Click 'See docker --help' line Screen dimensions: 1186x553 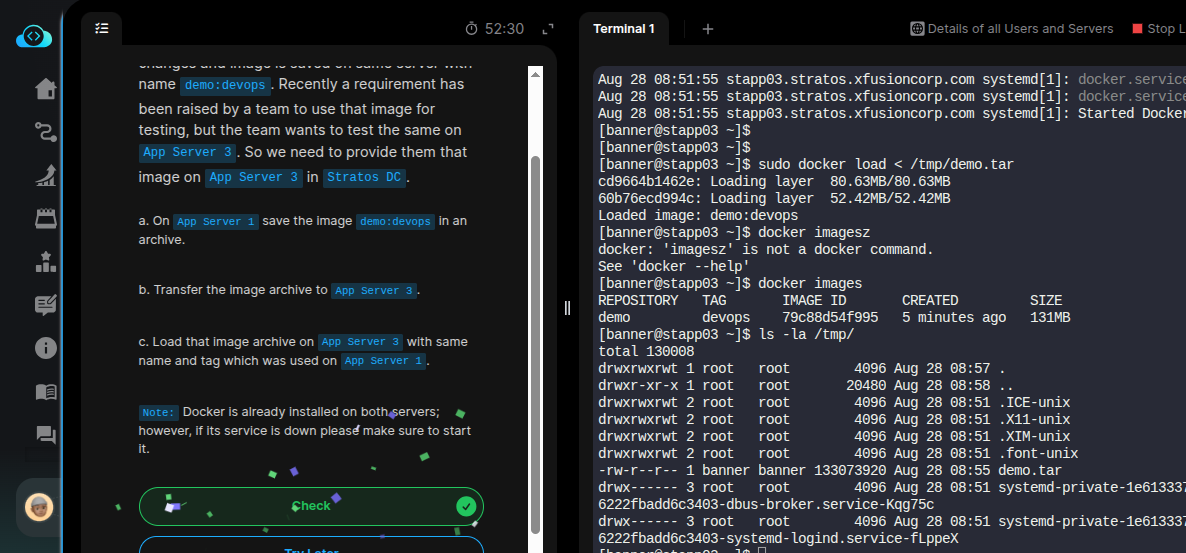(674, 266)
